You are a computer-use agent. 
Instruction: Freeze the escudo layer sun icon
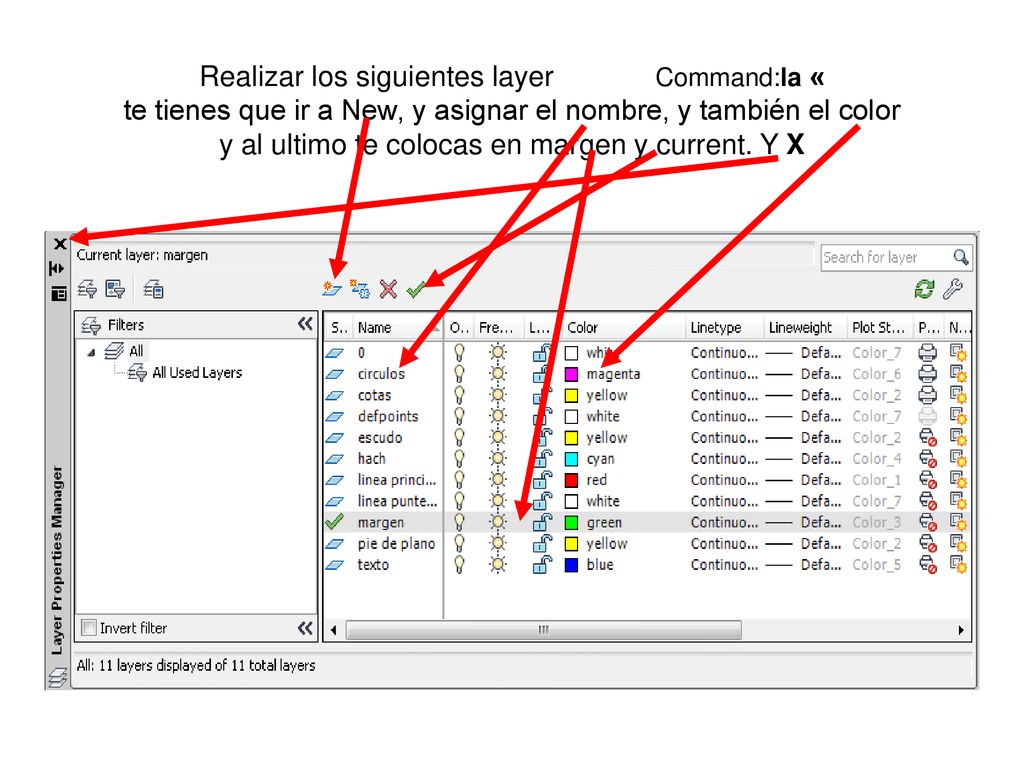[498, 438]
